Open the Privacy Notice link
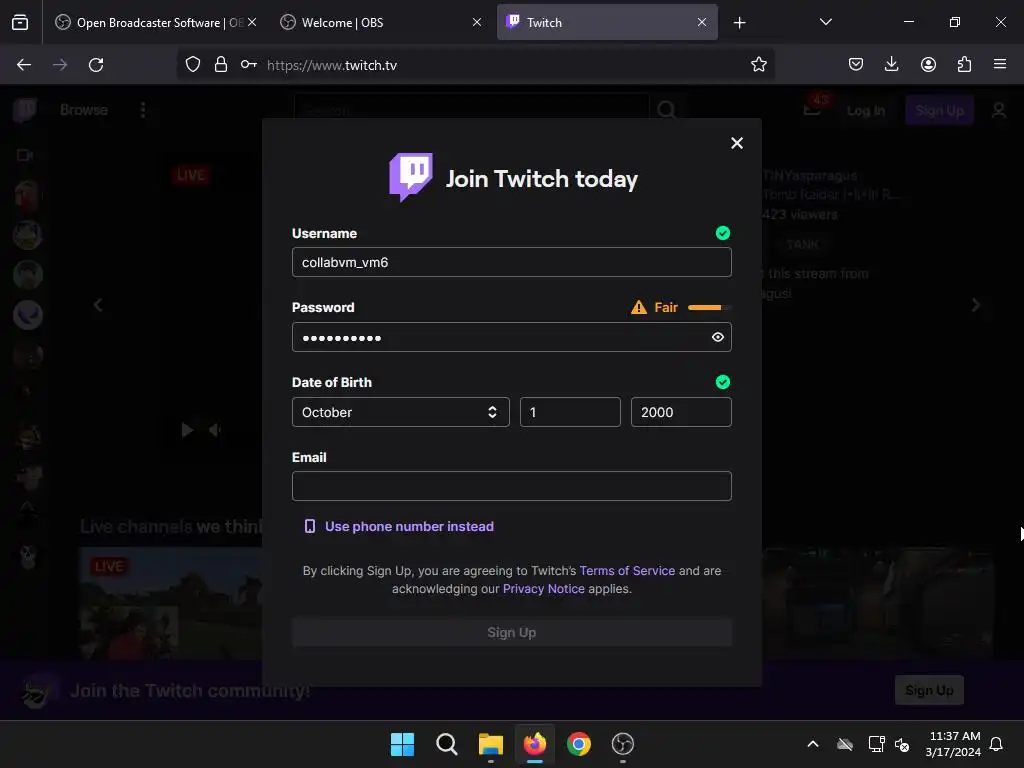Screen dimensions: 1024x768 point(543,589)
